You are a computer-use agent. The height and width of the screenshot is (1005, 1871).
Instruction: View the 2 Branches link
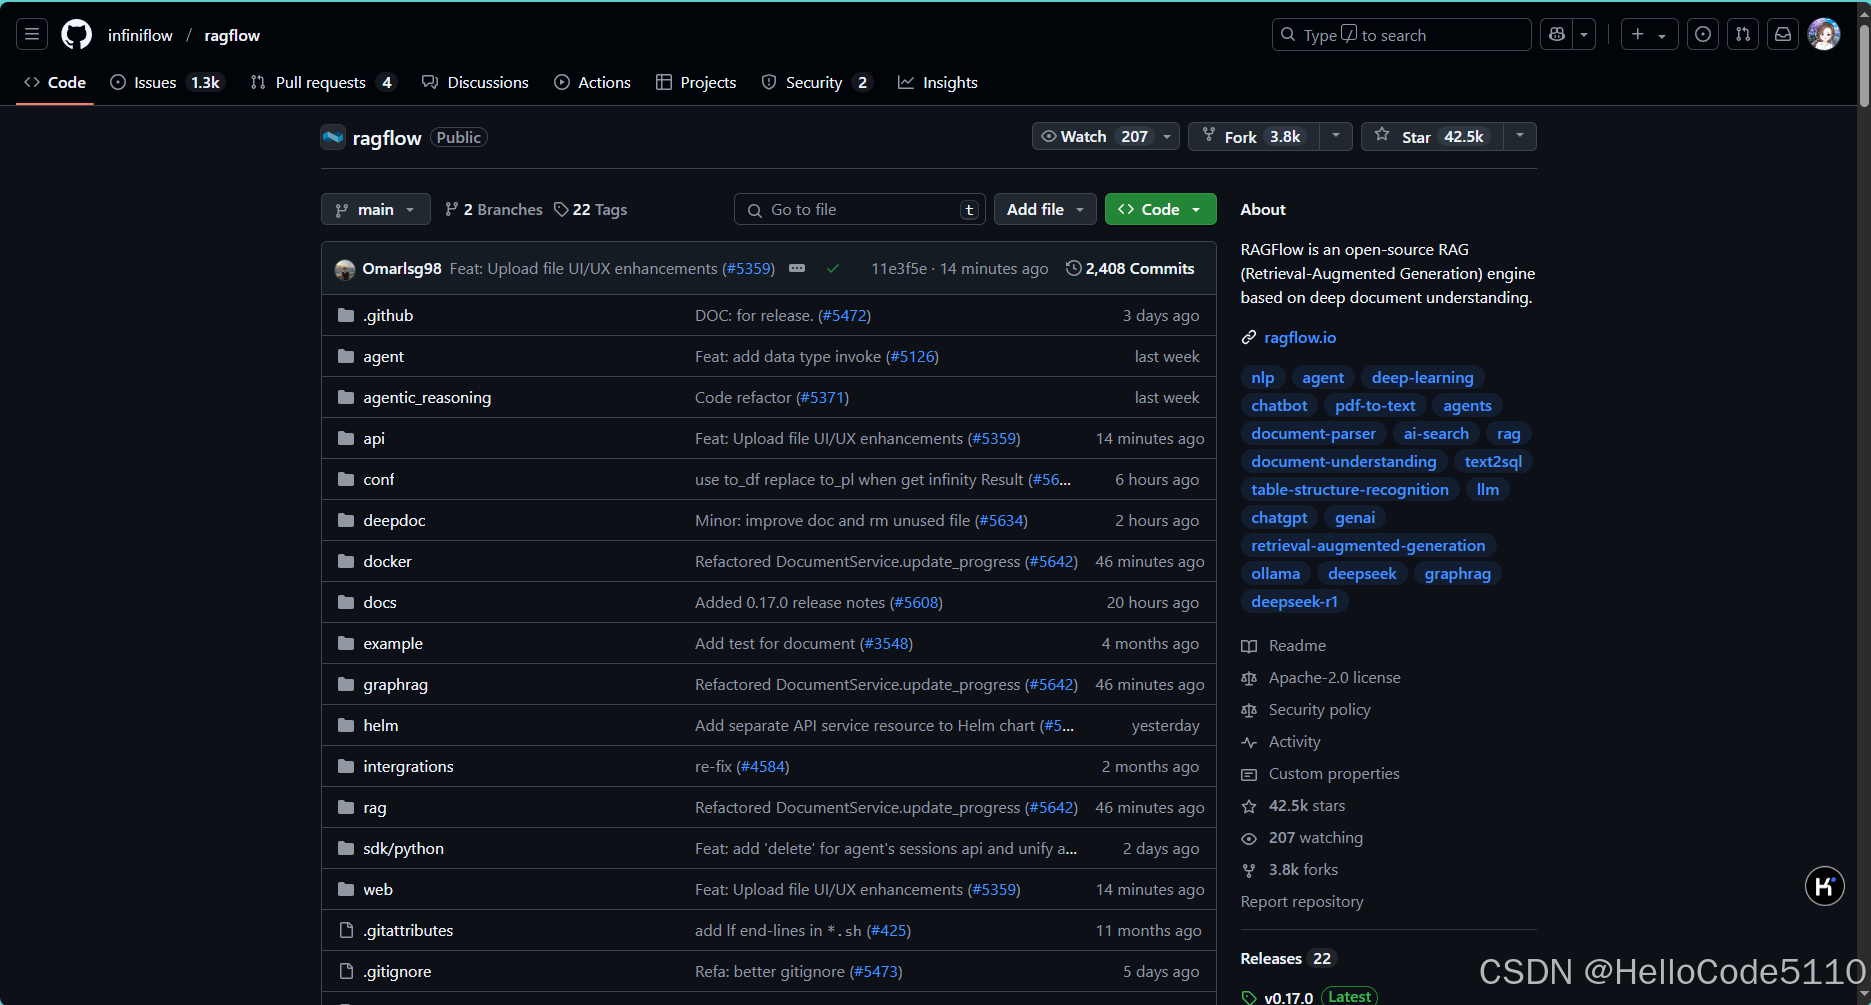494,209
